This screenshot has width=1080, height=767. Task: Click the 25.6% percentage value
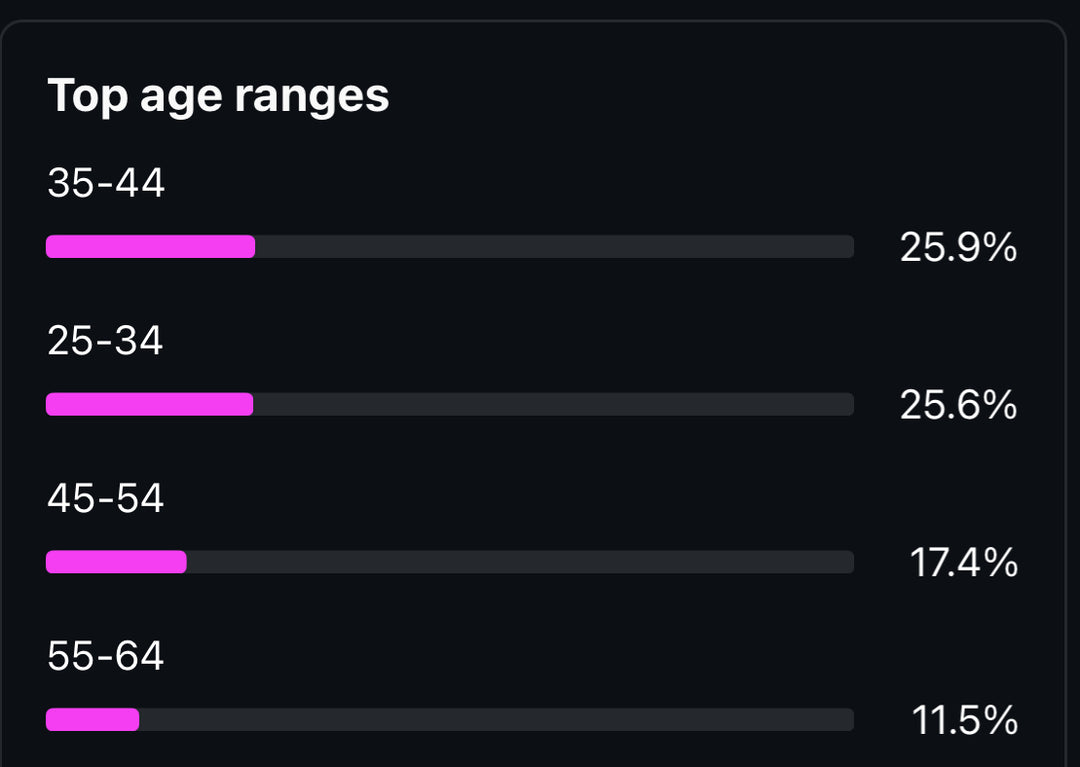(958, 405)
